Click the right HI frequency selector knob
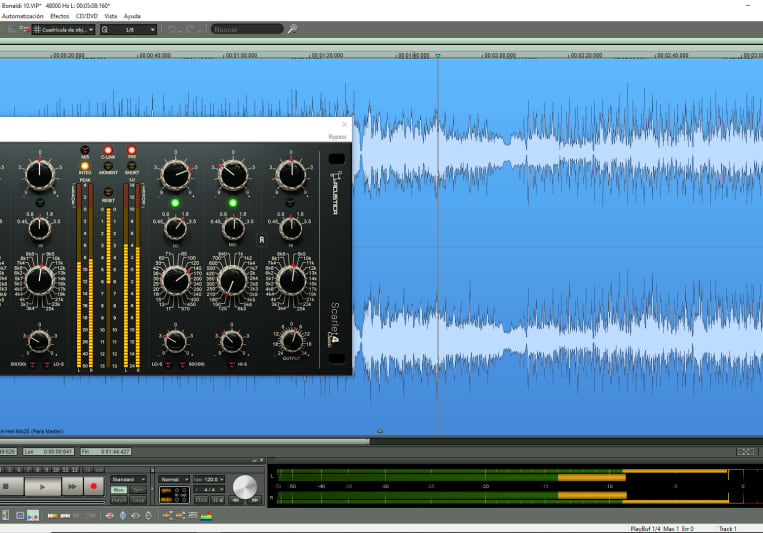 point(291,280)
